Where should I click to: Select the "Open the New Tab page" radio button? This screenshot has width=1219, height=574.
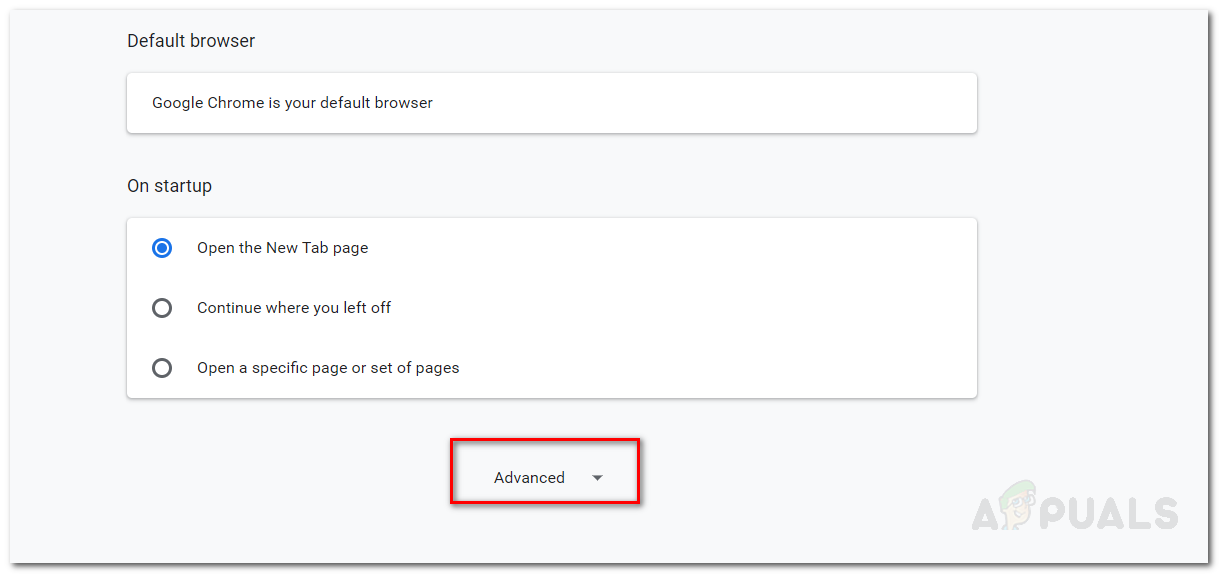pyautogui.click(x=162, y=248)
